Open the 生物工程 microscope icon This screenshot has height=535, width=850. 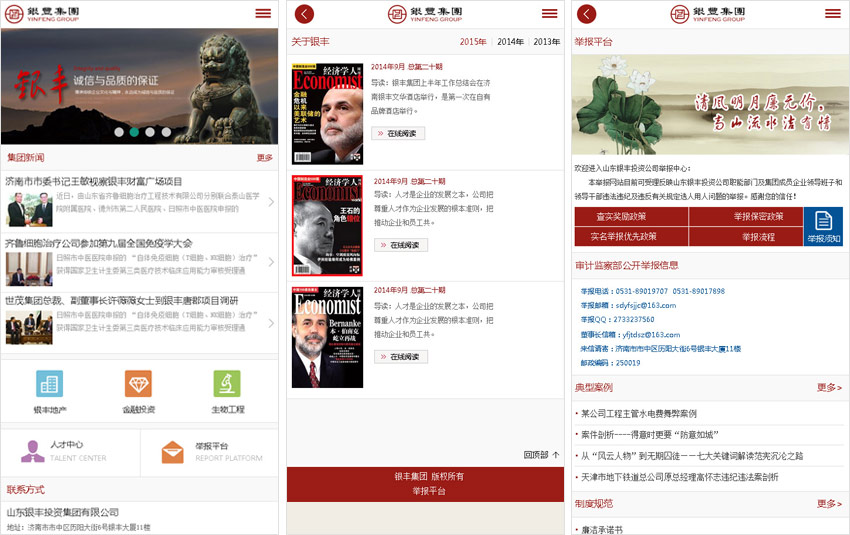[x=227, y=384]
